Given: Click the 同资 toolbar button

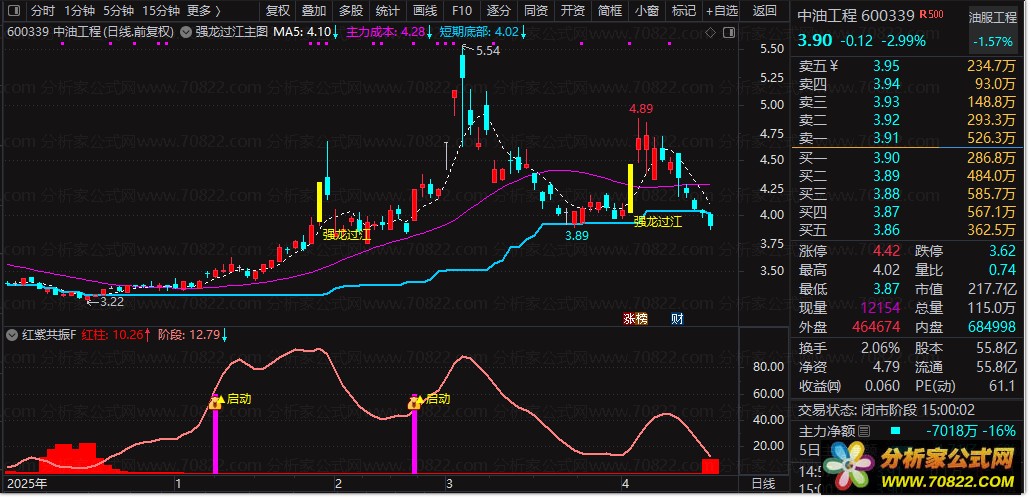Looking at the screenshot, I should pos(536,11).
